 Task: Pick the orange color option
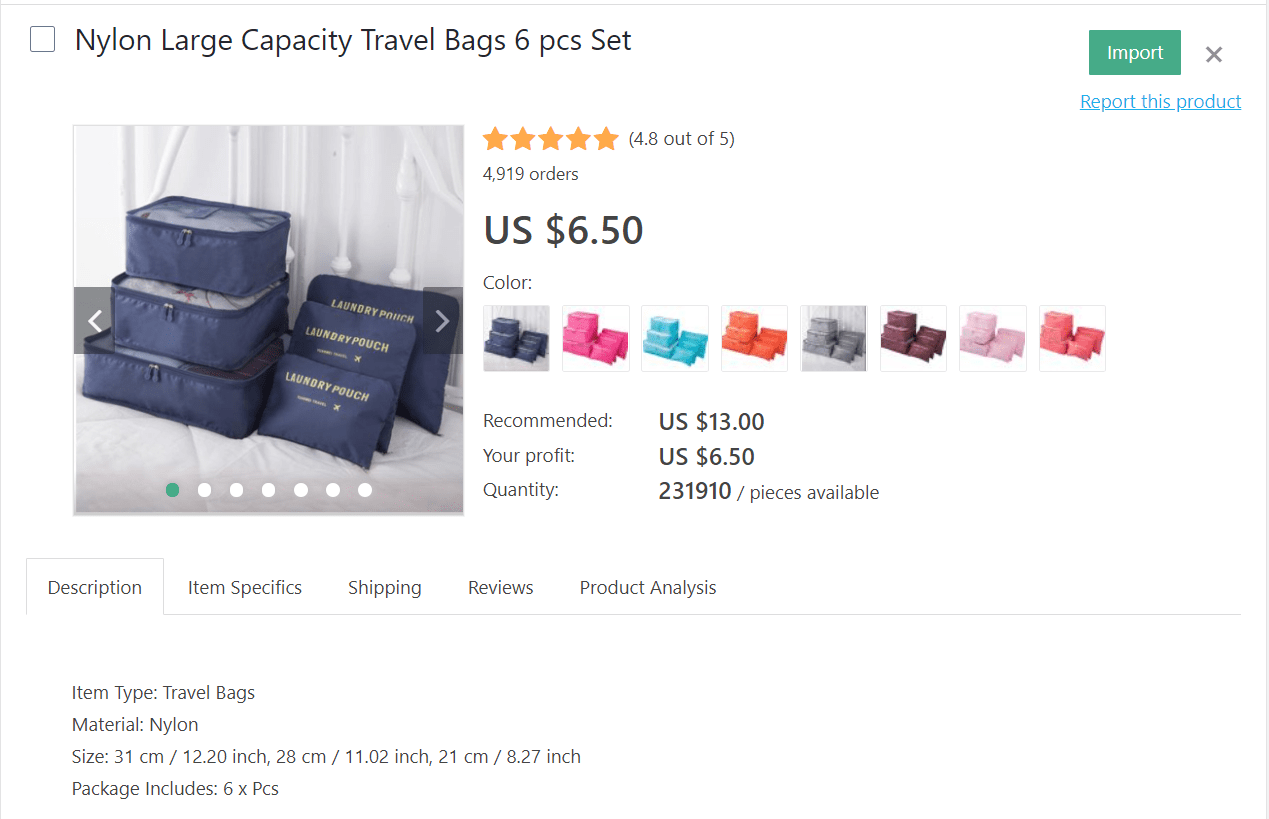[x=754, y=338]
